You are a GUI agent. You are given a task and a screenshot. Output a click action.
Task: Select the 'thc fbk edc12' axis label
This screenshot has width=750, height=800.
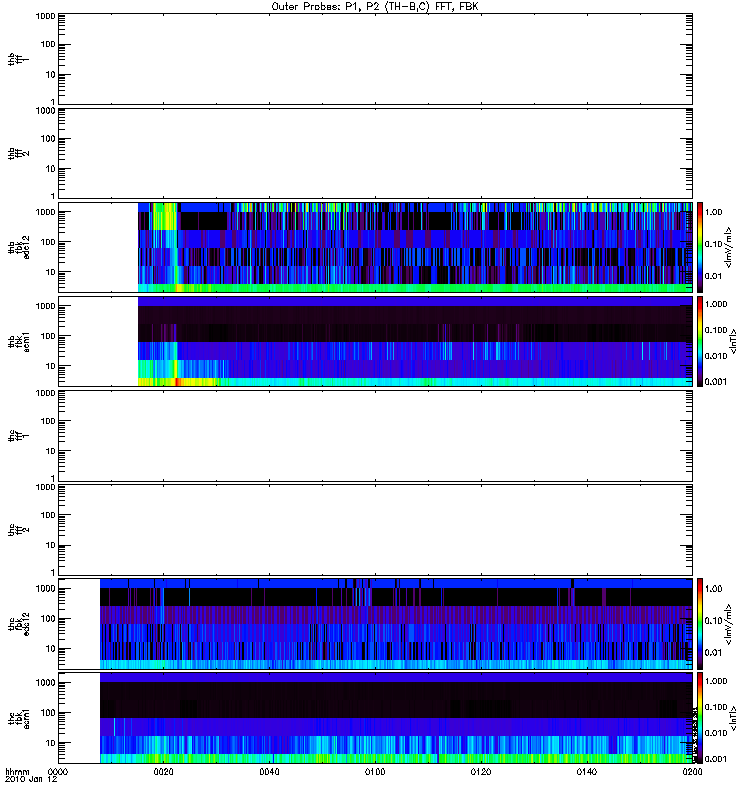[18, 624]
